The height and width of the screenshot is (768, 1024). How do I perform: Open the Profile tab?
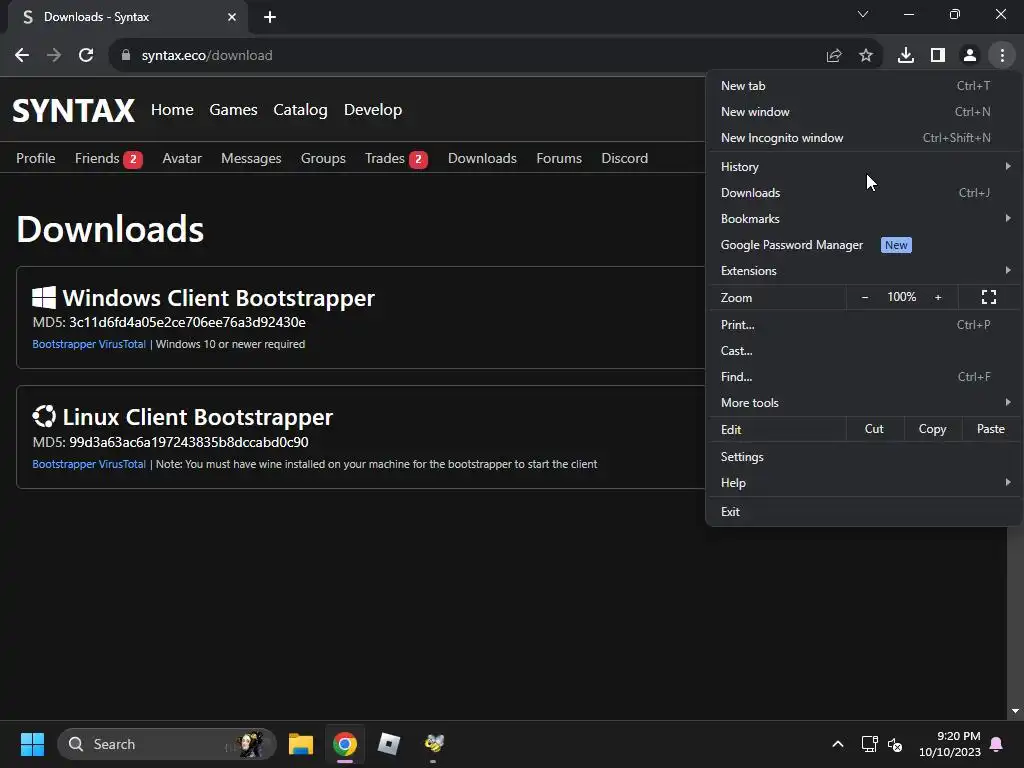coord(36,158)
